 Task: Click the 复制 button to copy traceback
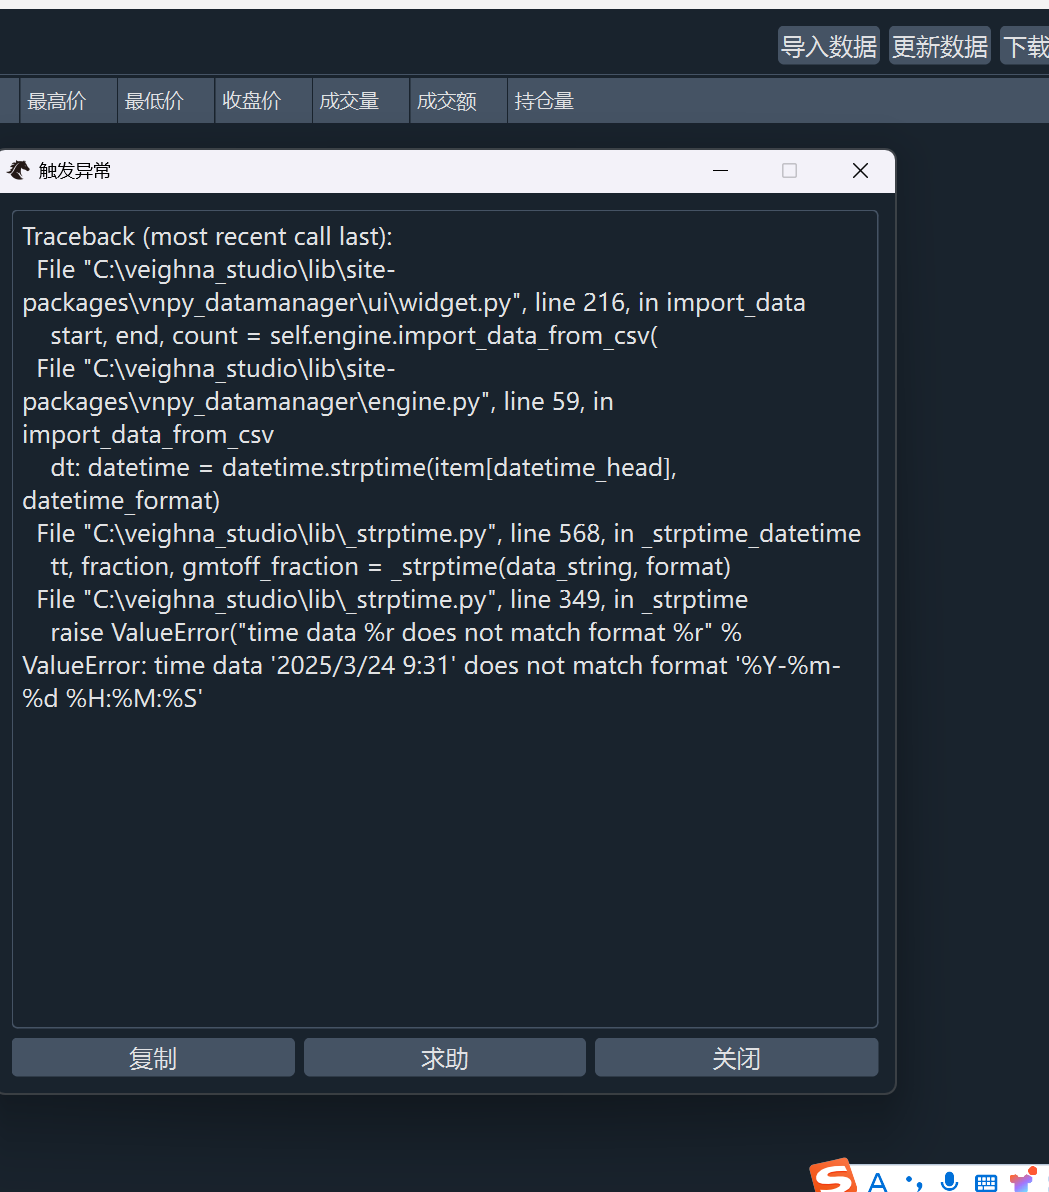(153, 1057)
